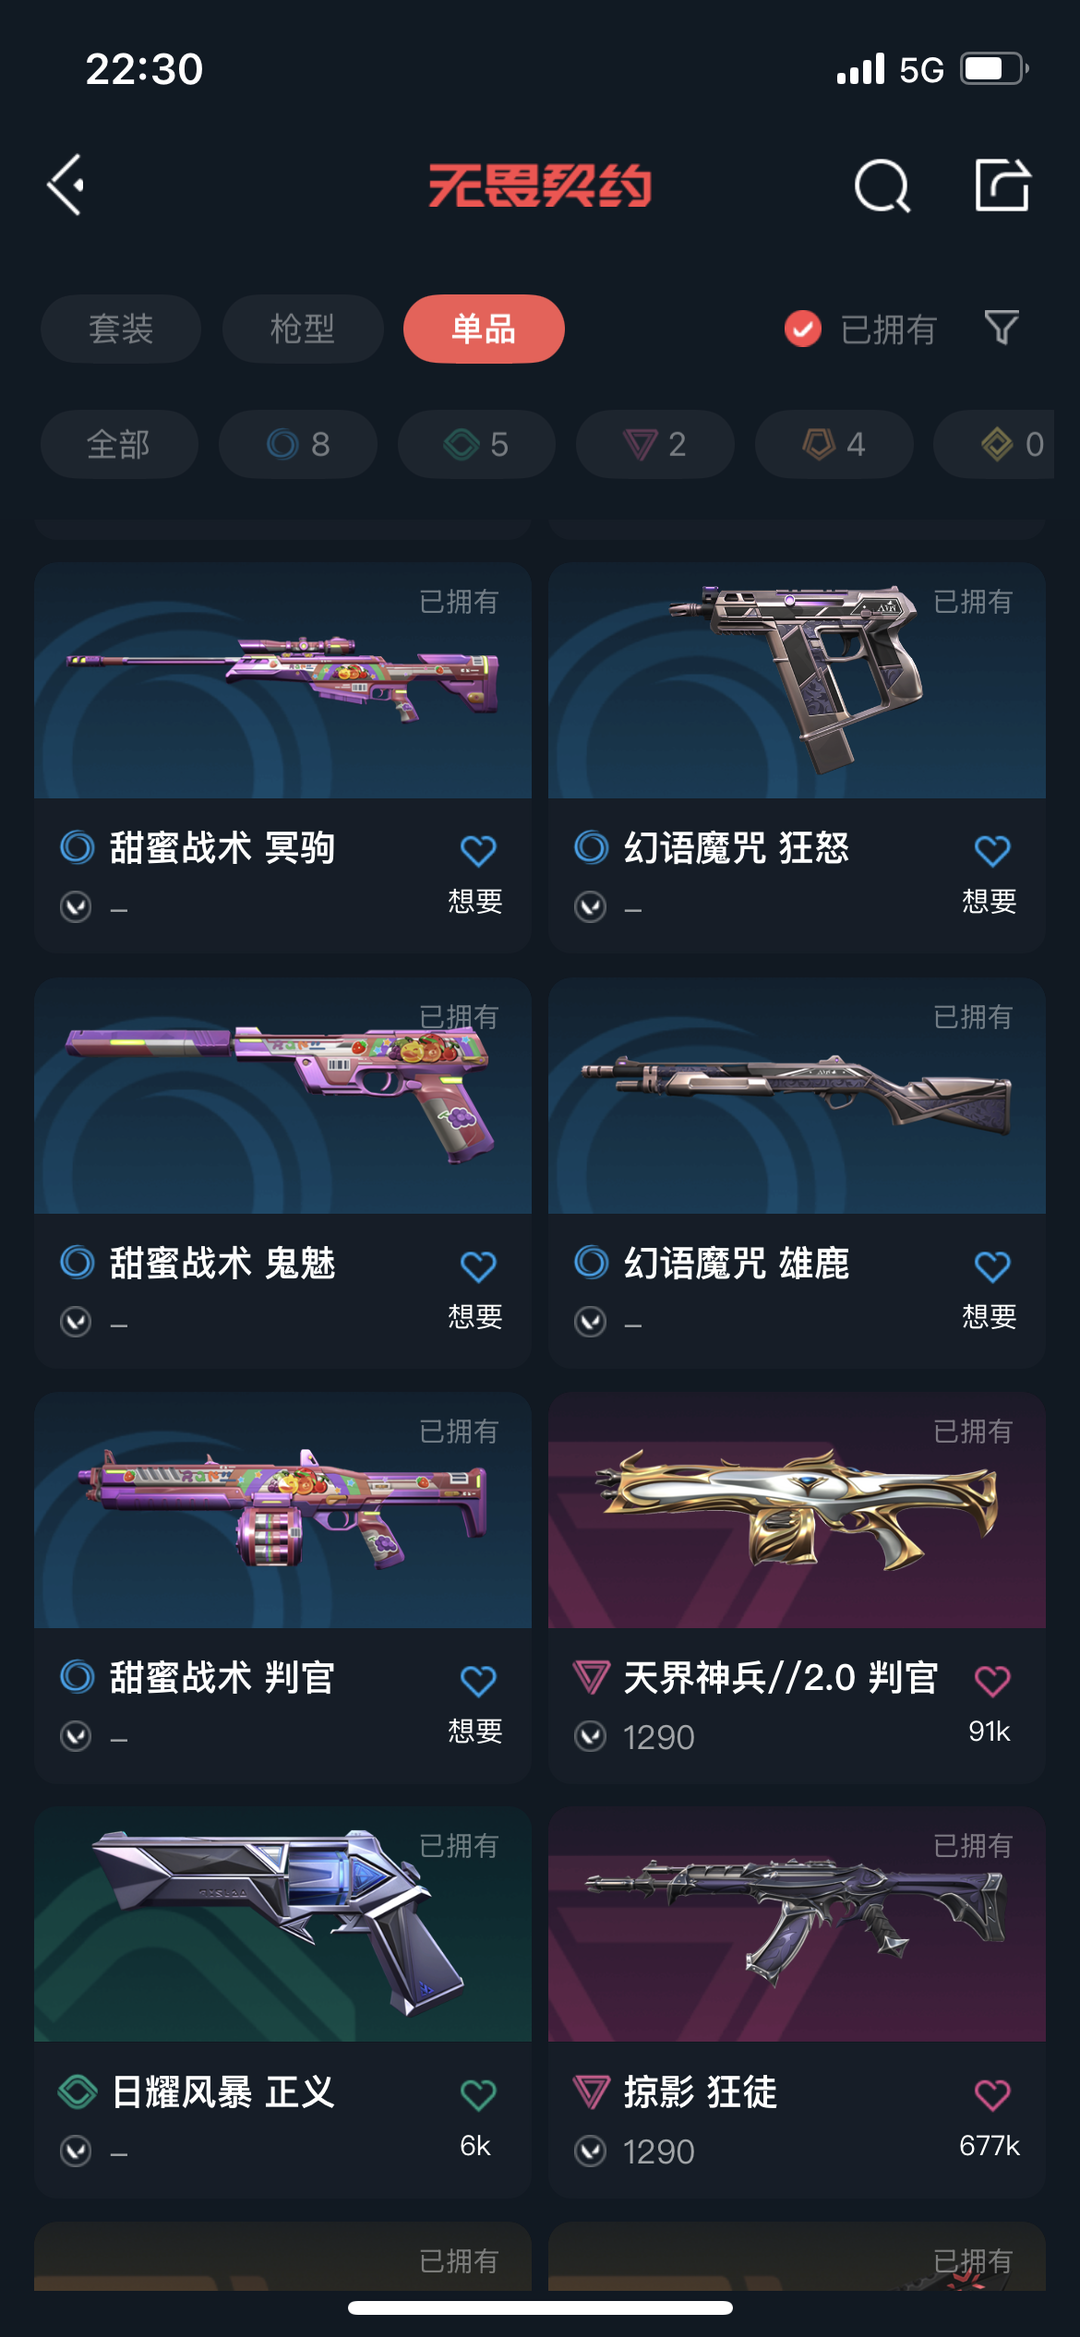Tap heart icon for 日耀风暴 正义
1080x2337 pixels.
[x=478, y=2095]
